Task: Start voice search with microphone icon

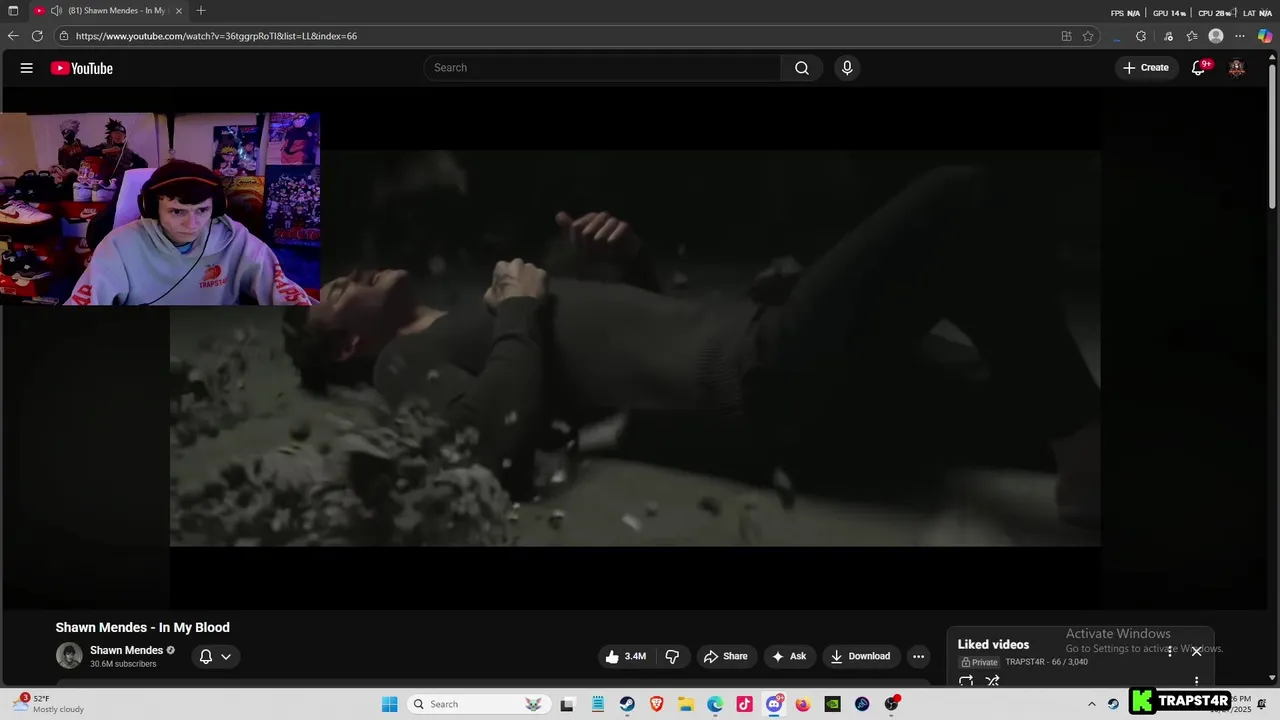Action: tap(847, 68)
